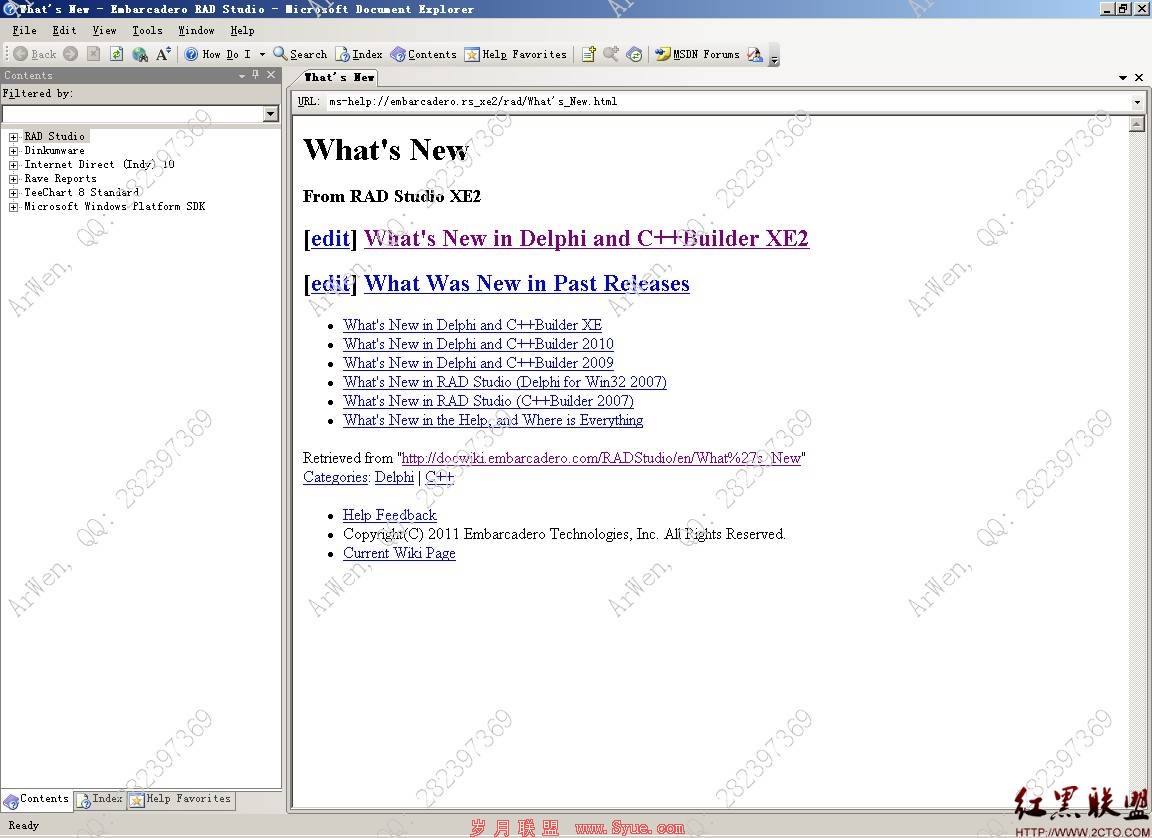This screenshot has width=1152, height=838.
Task: Switch to the Index tab at panel bottom
Action: pos(99,799)
